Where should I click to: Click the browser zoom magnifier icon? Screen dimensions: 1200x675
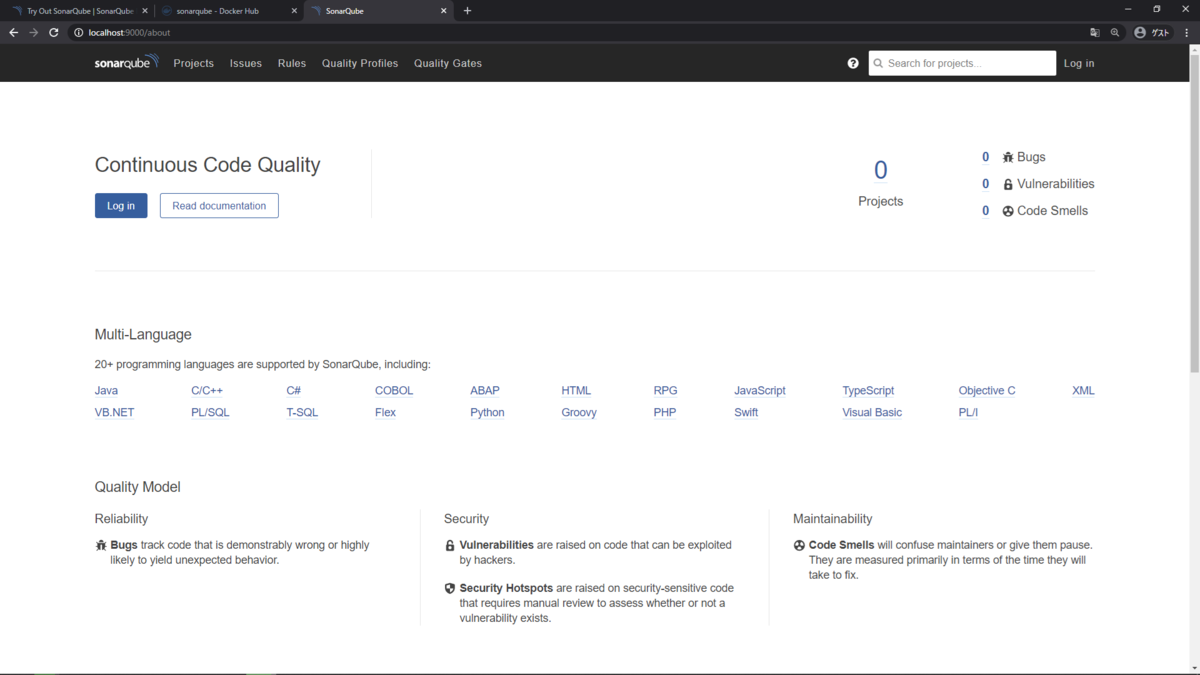point(1115,32)
